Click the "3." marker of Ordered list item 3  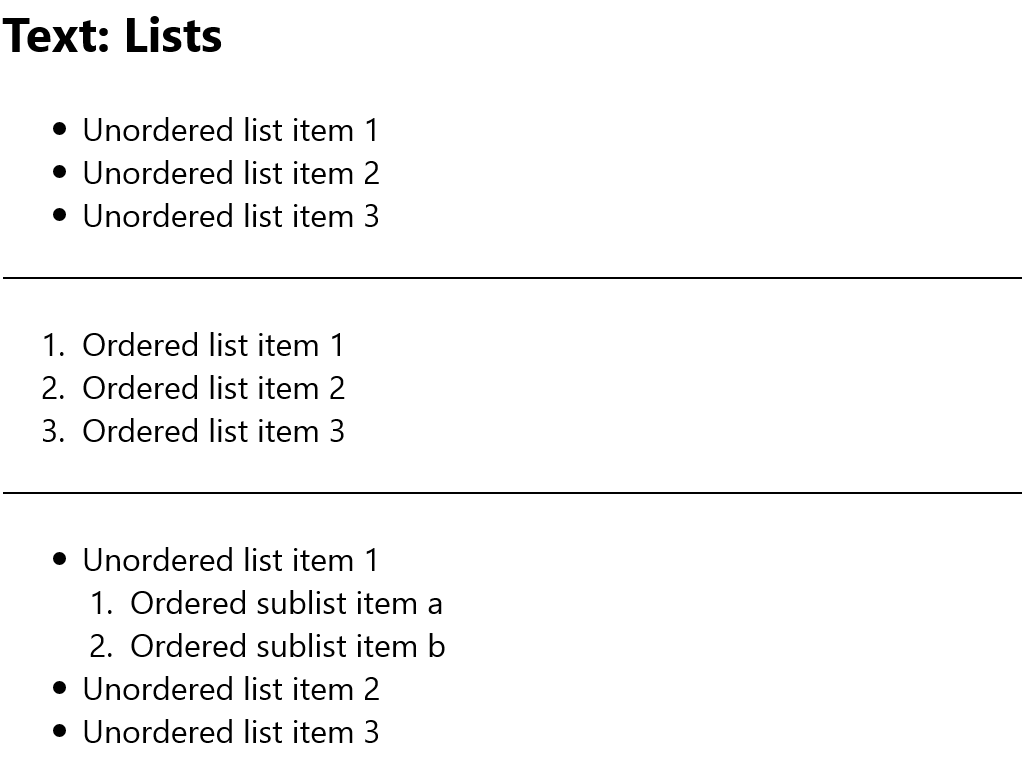point(53,431)
